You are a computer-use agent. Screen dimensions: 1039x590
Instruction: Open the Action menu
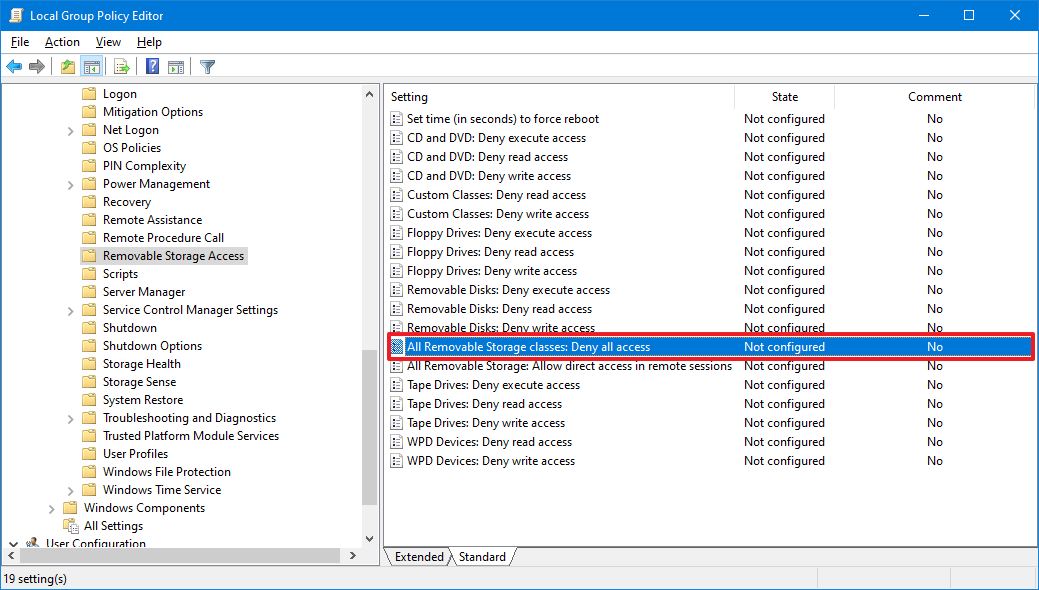[62, 42]
